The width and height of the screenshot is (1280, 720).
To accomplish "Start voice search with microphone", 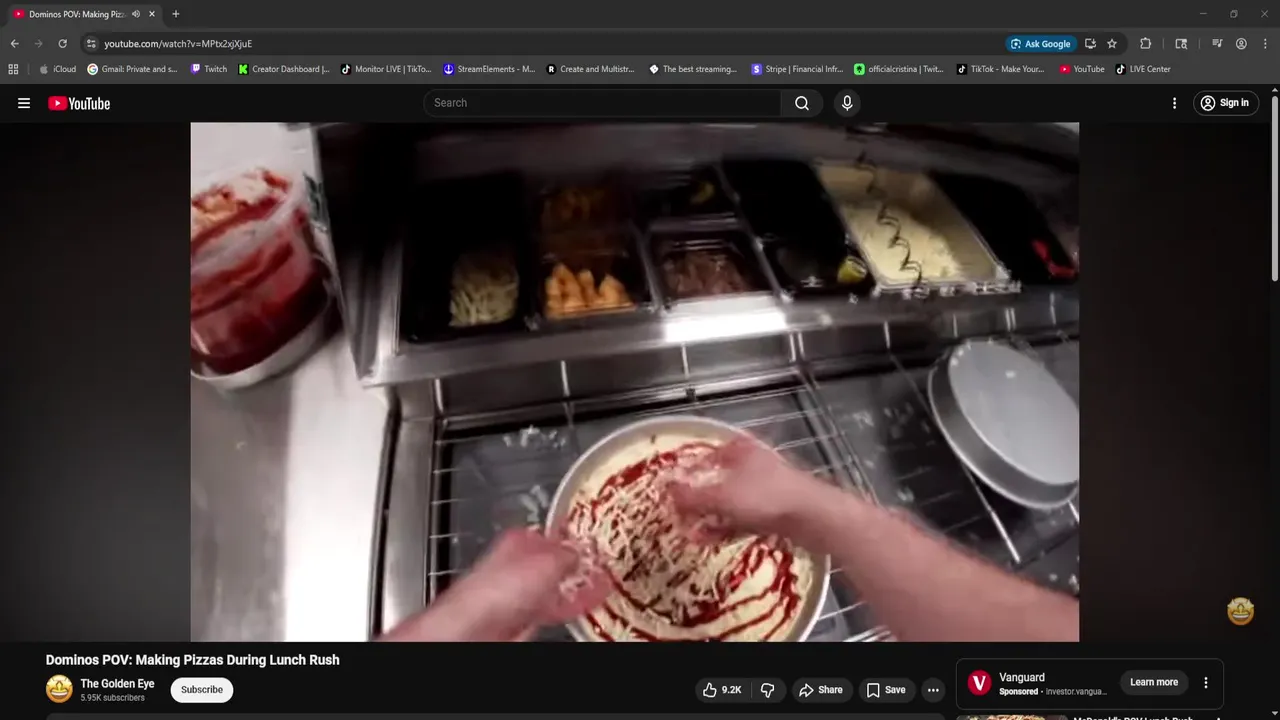I will point(847,103).
